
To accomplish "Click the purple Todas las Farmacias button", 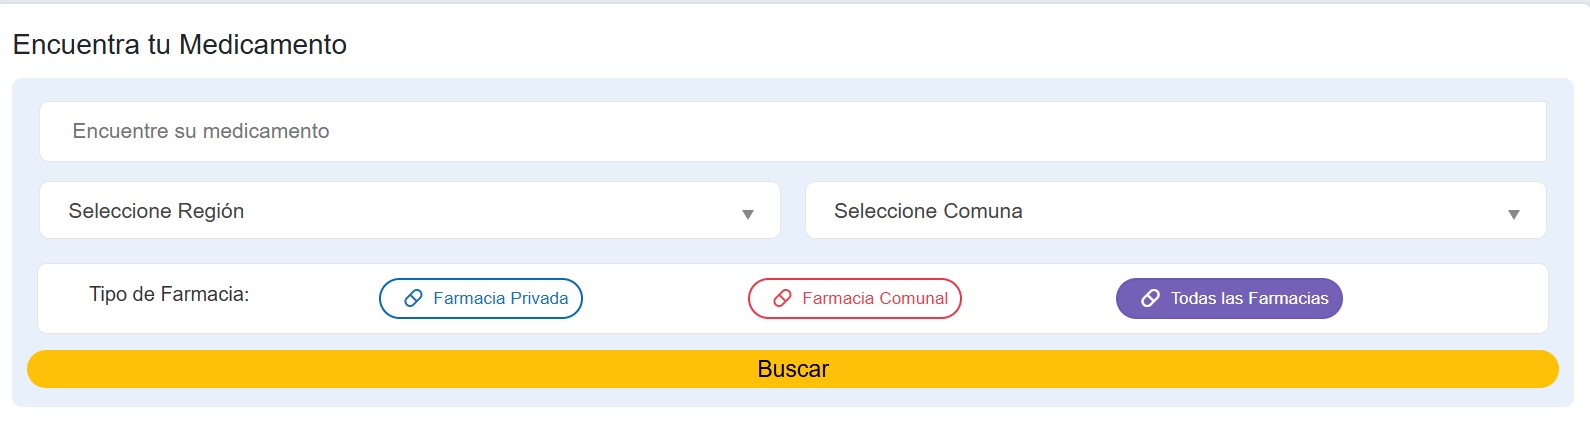I will coord(1229,298).
